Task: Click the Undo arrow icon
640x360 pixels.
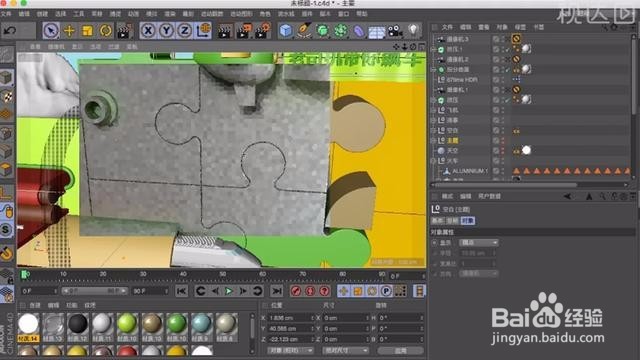Action: [x=10, y=31]
